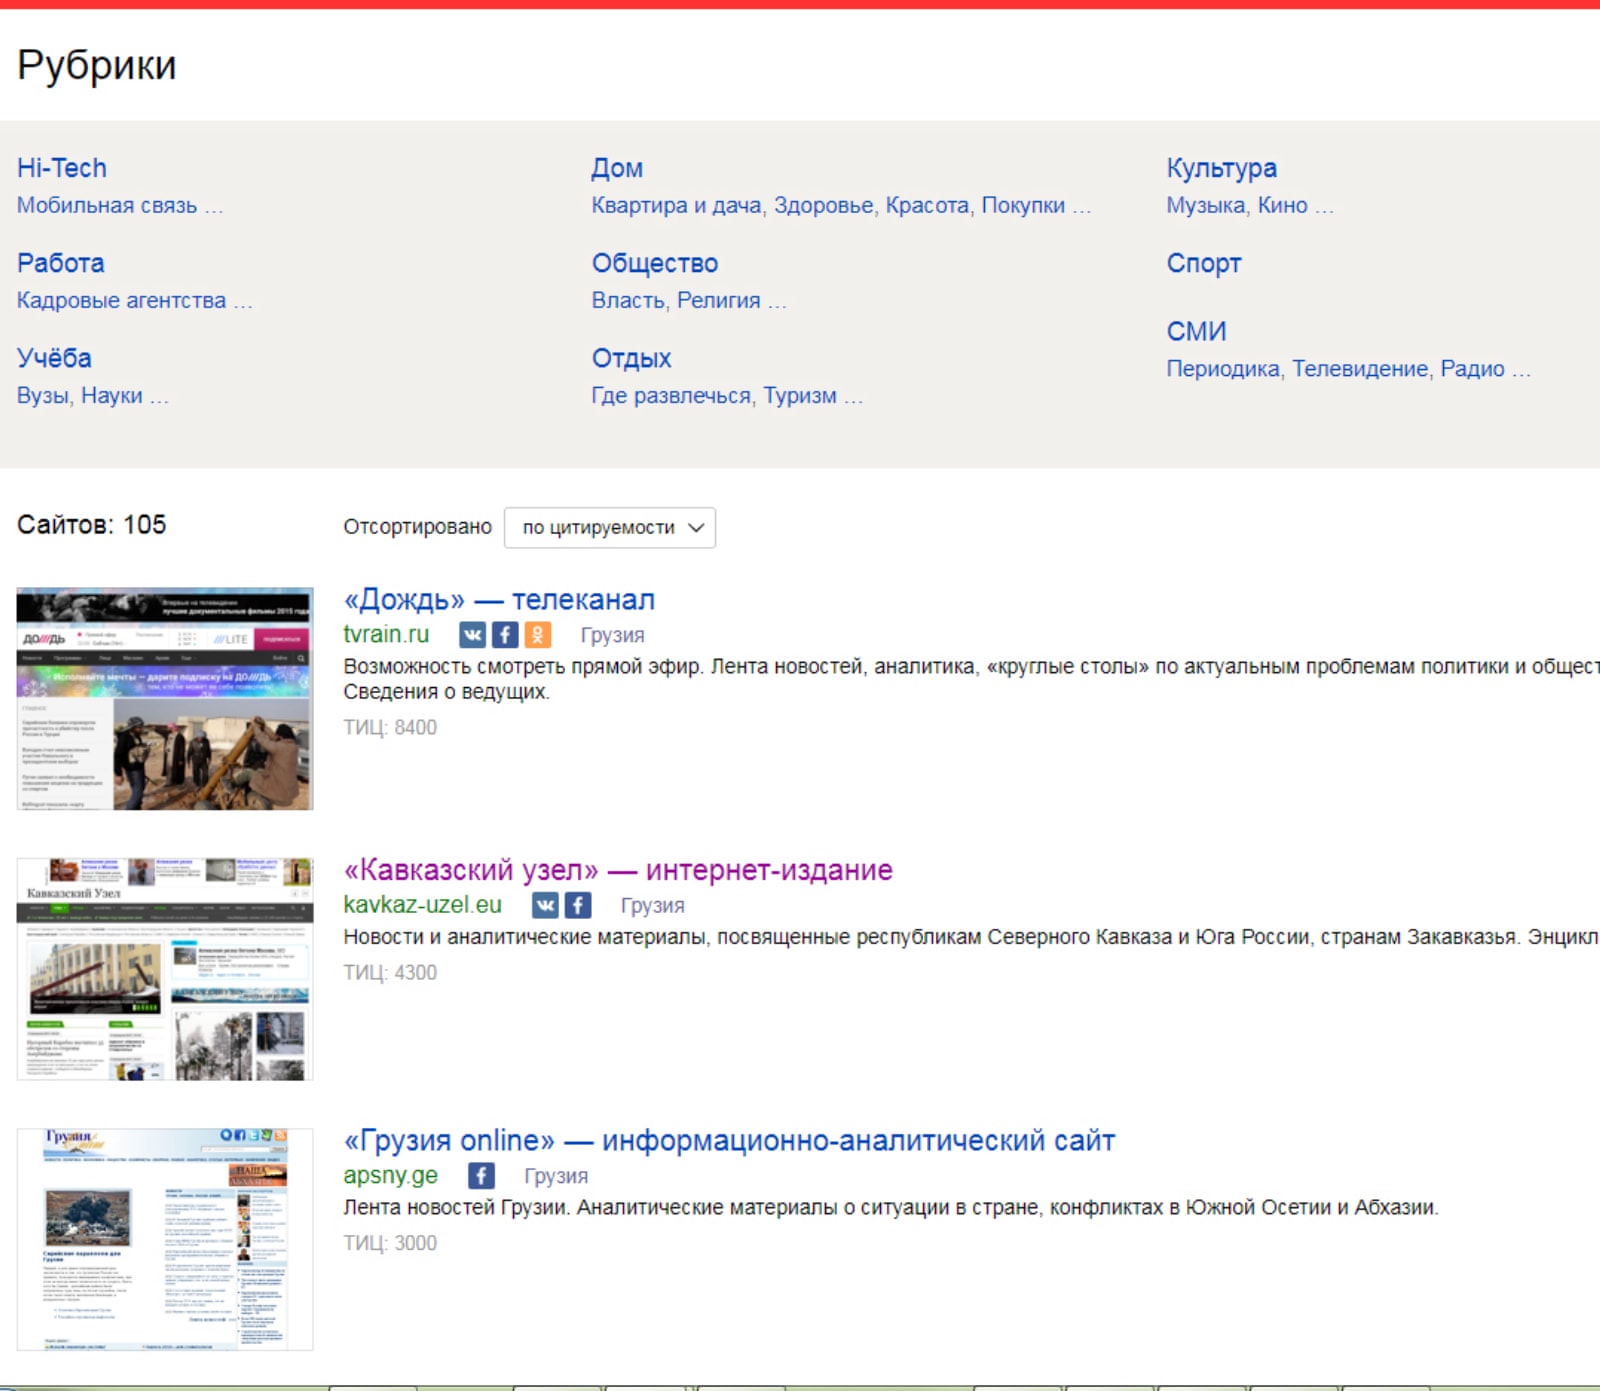The height and width of the screenshot is (1391, 1600).
Task: Visit the apsny.ge site address
Action: pos(390,1176)
